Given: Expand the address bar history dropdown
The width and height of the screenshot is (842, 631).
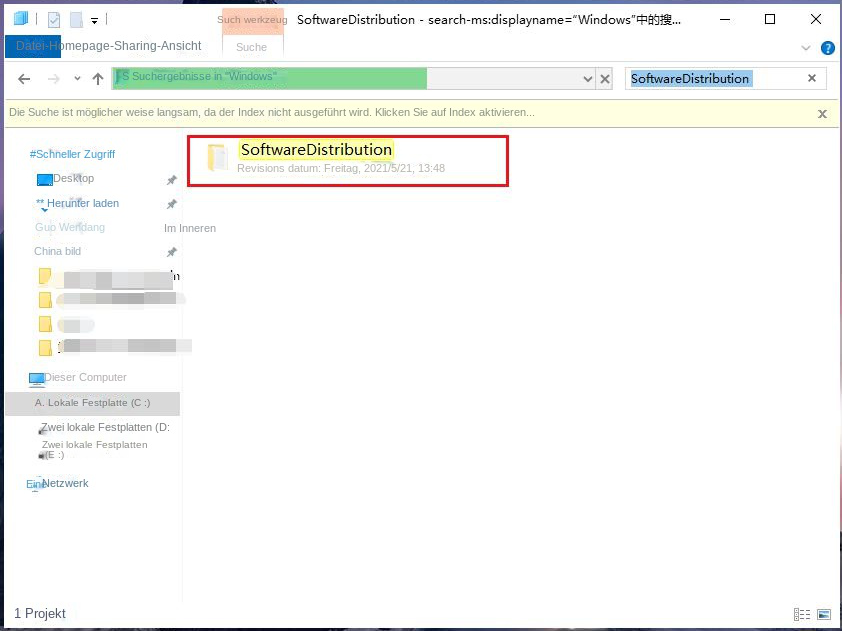Looking at the screenshot, I should [x=588, y=79].
